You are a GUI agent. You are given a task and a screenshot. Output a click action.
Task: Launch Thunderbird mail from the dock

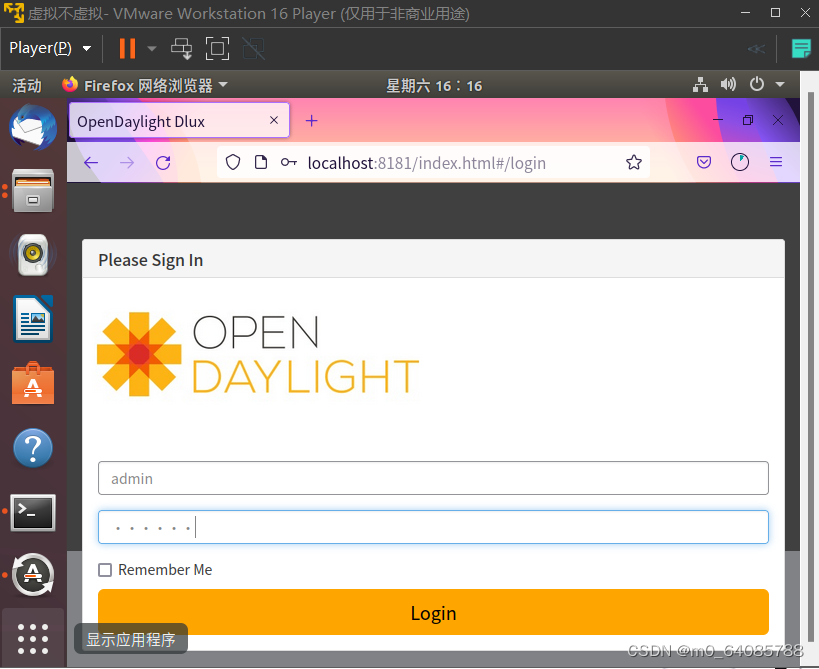[33, 127]
